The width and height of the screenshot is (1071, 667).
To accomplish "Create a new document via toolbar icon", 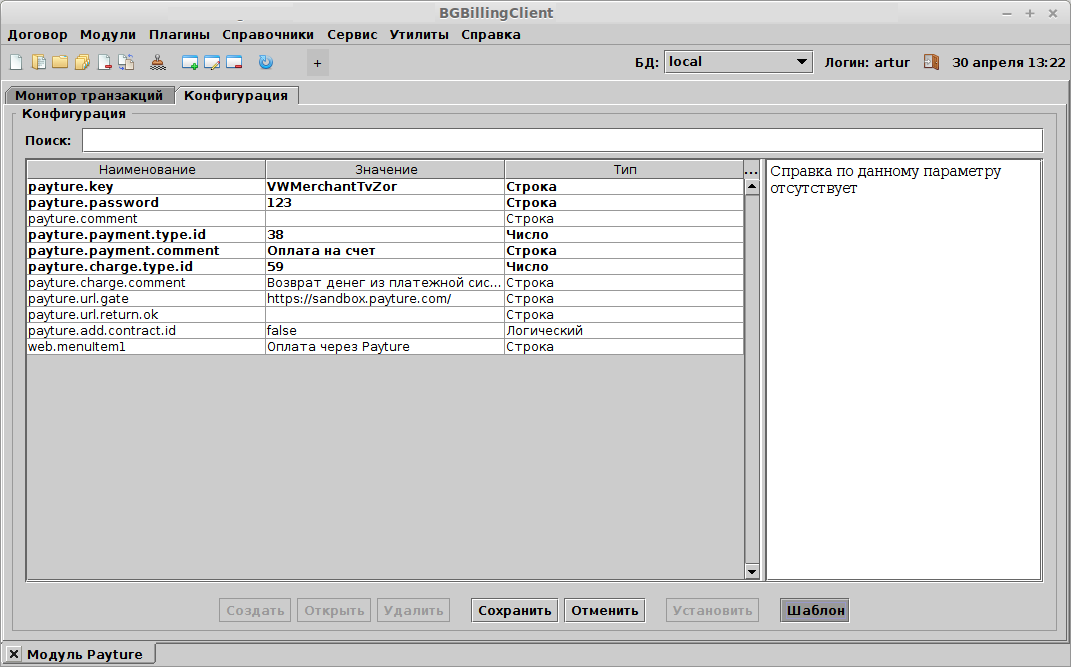I will click(16, 61).
